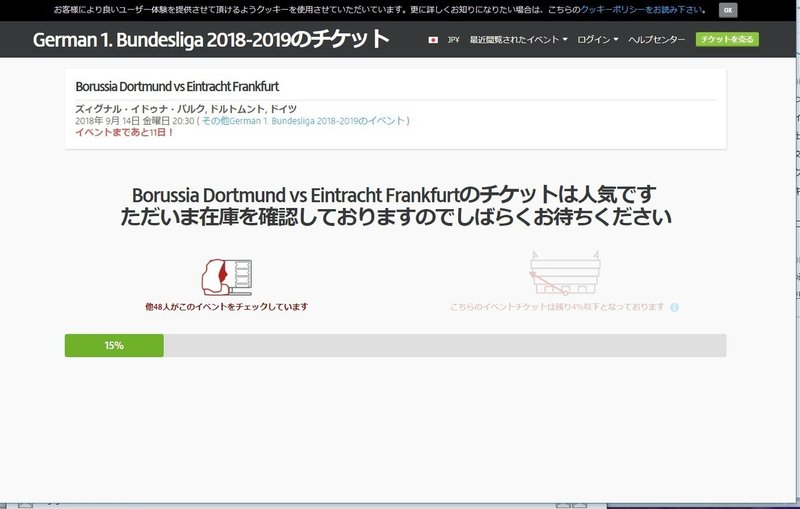Click the こちらのイベントチケットは残り4%以下 text
Viewport: 800px width, 509px height.
(x=557, y=307)
